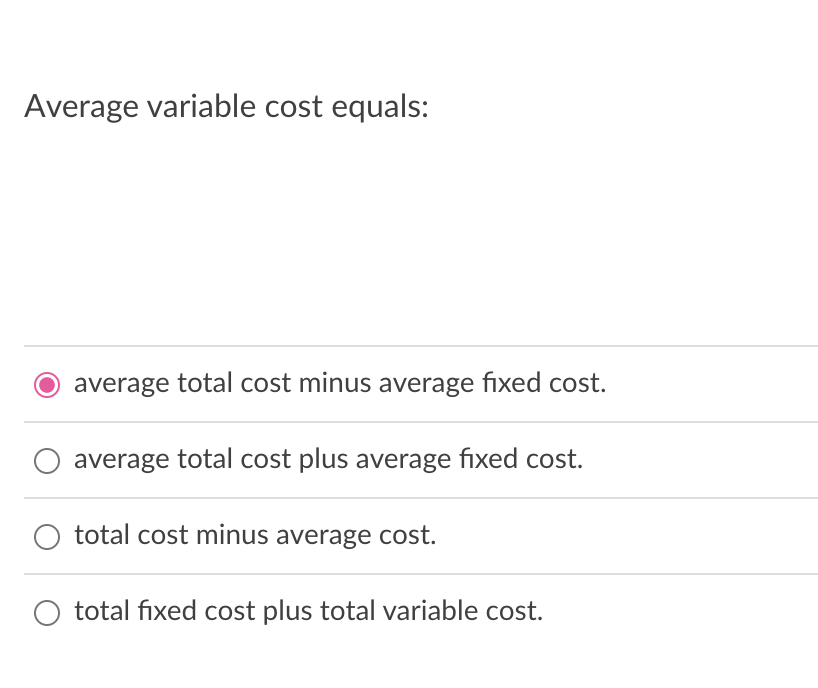Image resolution: width=818 pixels, height=688 pixels.
Task: Click the word 'equals:' in the question heading
Action: (380, 107)
